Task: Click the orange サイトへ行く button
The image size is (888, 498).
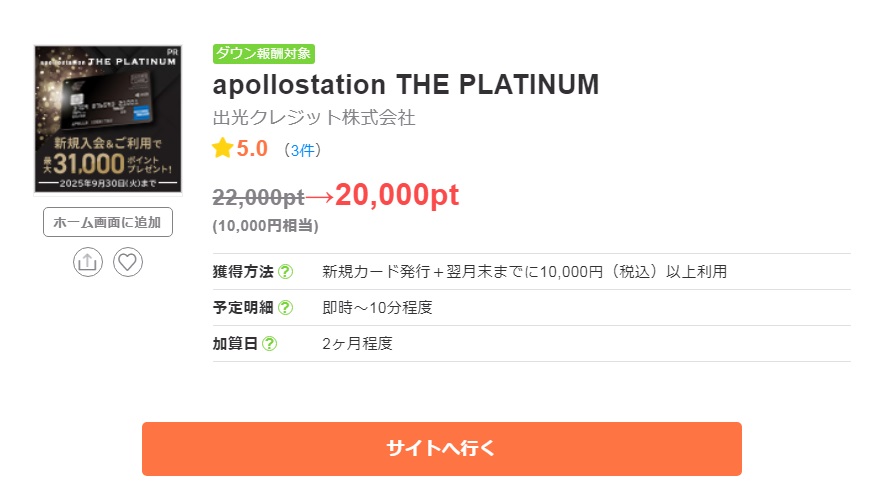Action: point(442,449)
